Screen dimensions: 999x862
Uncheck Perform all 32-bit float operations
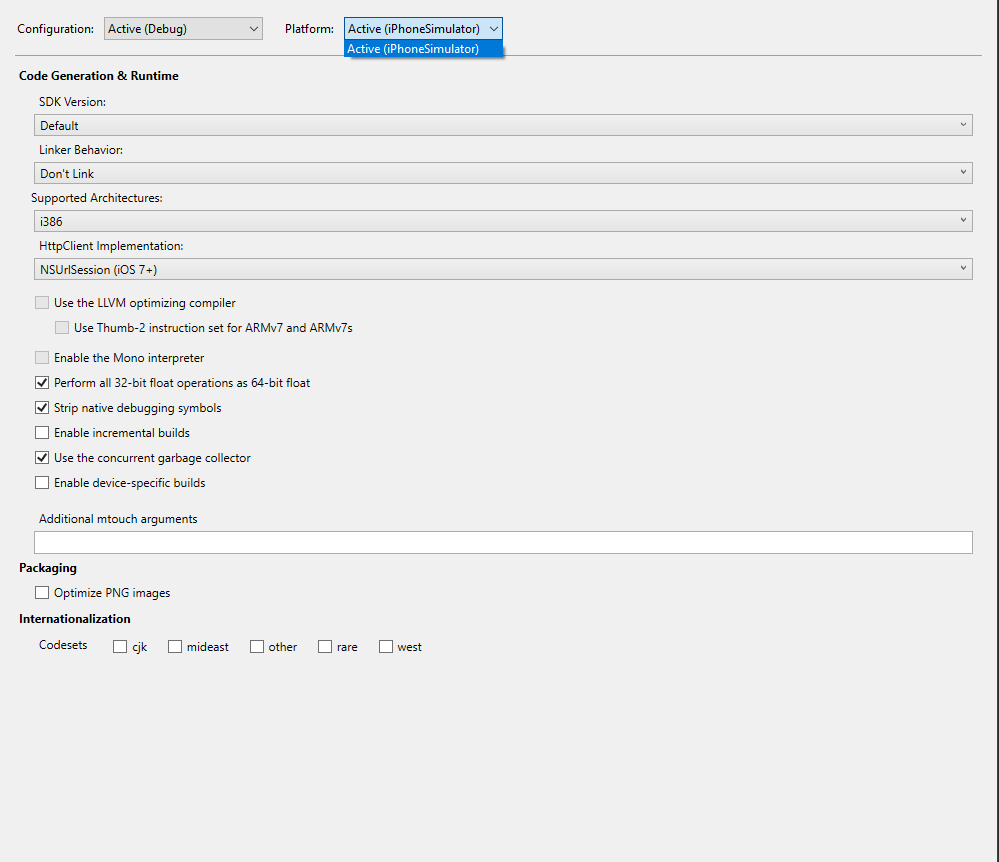[x=42, y=382]
